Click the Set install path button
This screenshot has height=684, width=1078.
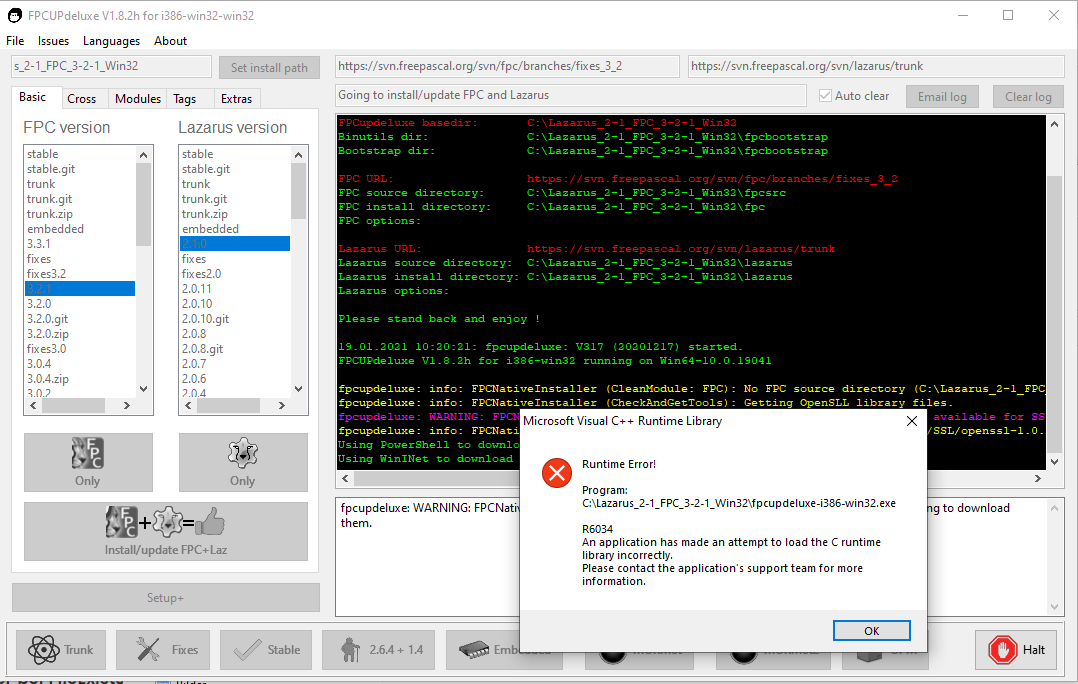[270, 67]
